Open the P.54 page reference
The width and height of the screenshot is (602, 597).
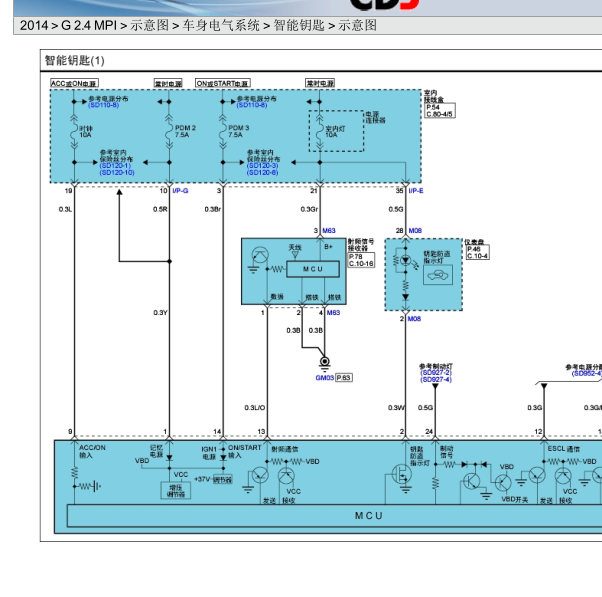click(x=433, y=107)
